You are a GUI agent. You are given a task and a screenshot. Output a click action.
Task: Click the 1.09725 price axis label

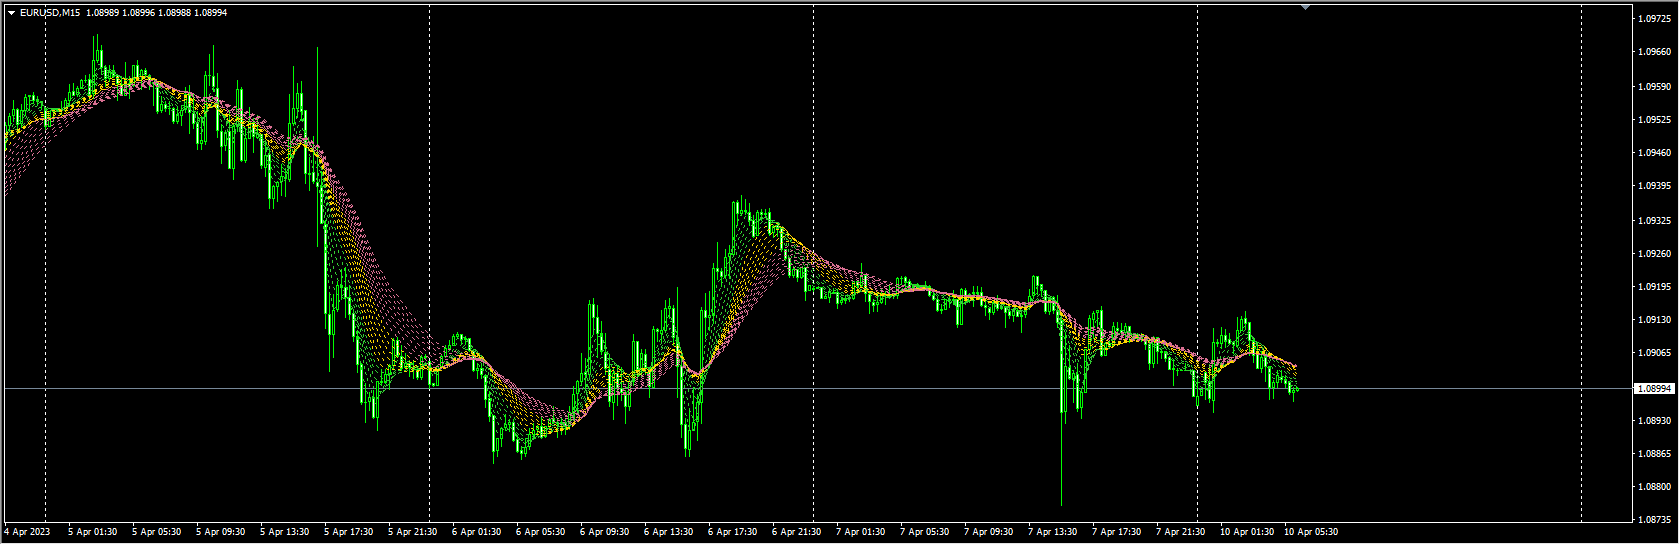click(1656, 19)
